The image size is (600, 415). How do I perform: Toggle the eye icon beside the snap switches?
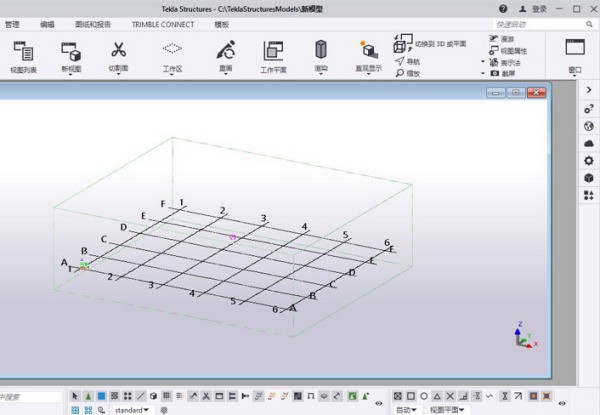tap(378, 403)
